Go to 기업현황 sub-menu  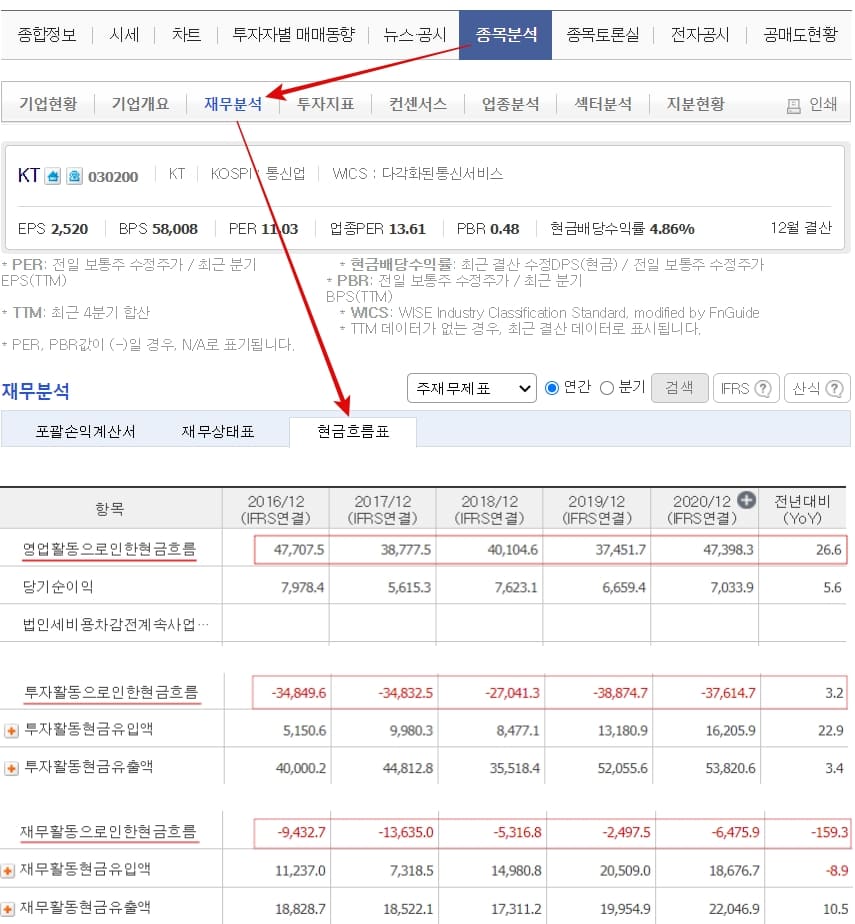48,104
